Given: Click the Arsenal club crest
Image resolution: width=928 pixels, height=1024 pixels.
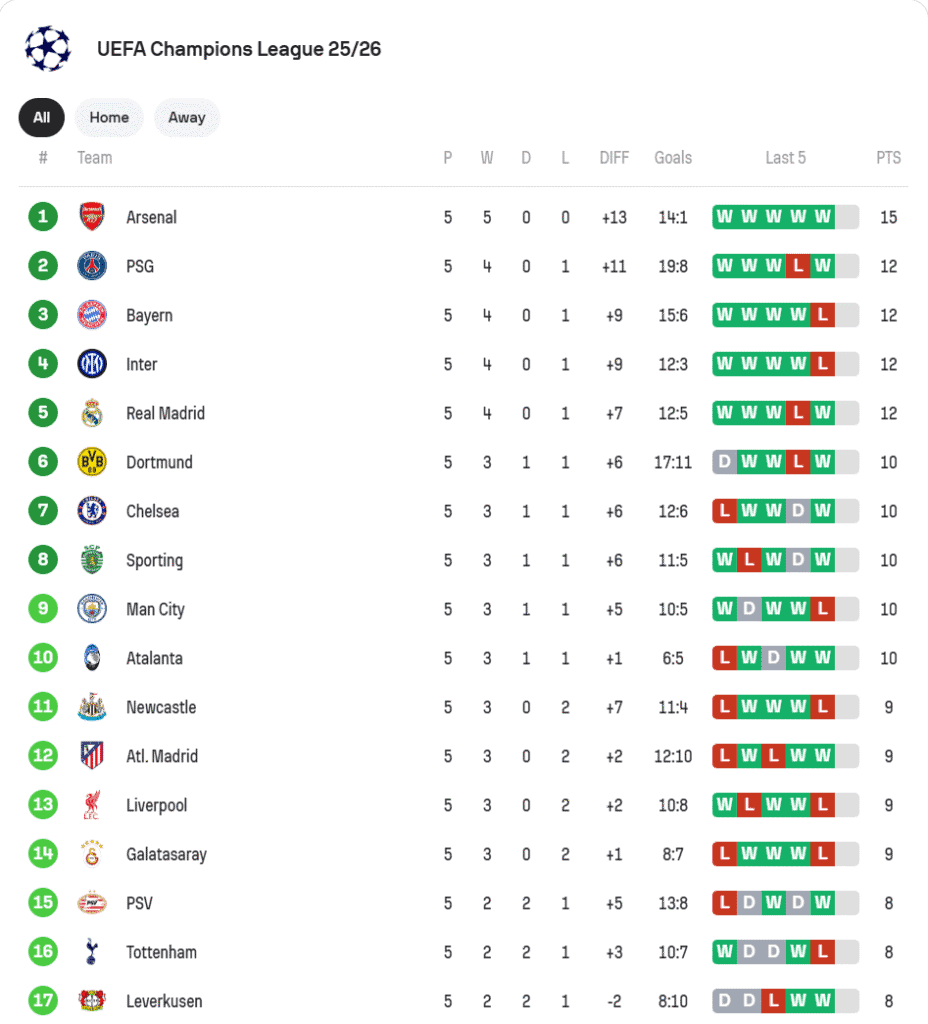Looking at the screenshot, I should 92,217.
